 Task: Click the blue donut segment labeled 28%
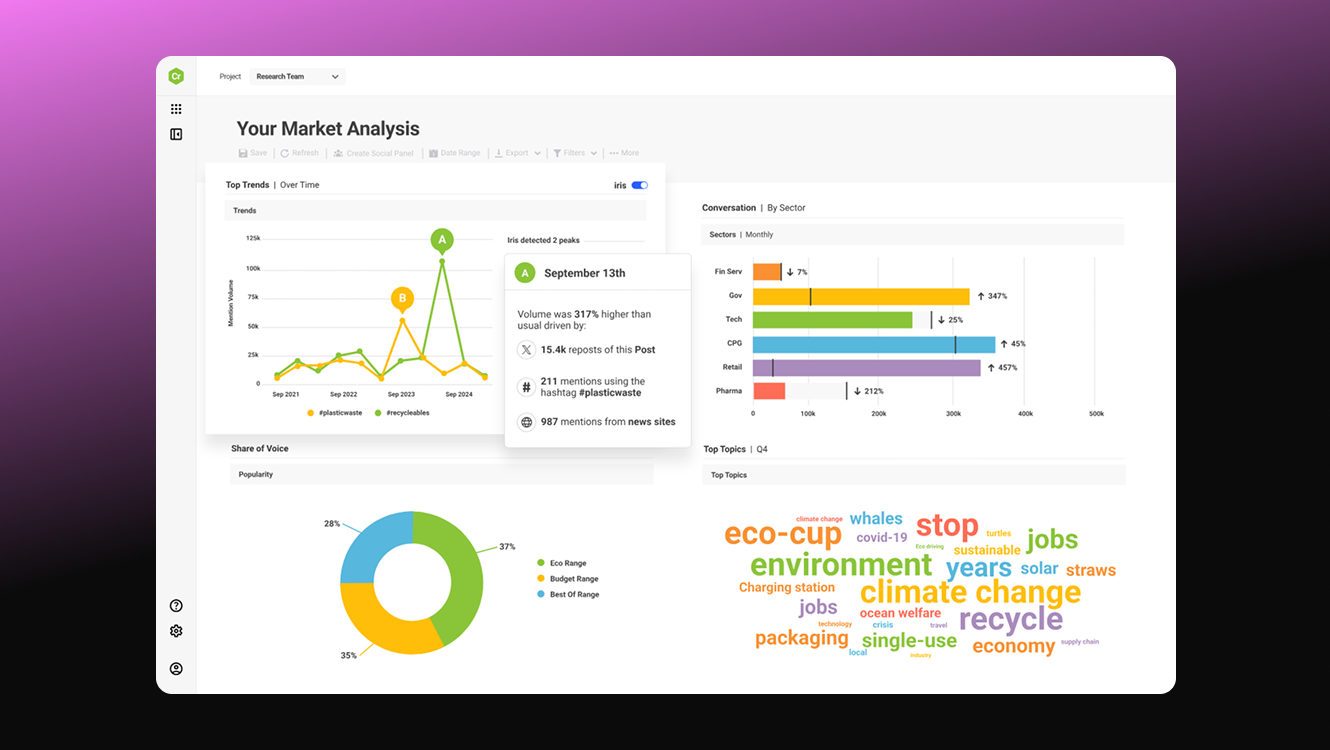(372, 548)
